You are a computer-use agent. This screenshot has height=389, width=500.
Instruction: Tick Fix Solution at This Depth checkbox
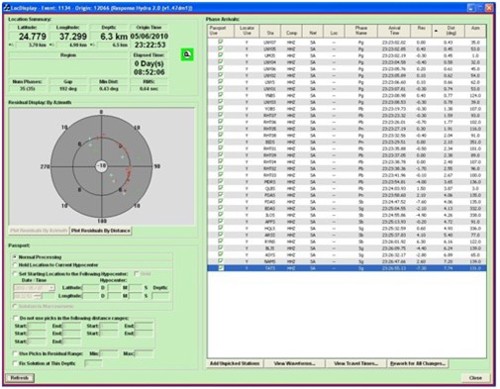(x=15, y=363)
